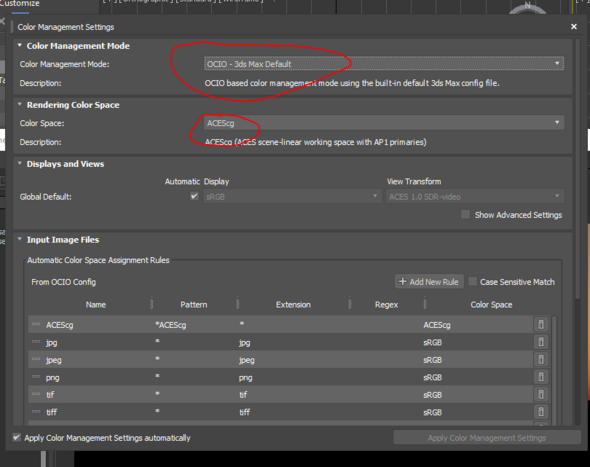Screen dimensions: 590x467
Task: Collapse the Input Image Files section
Action: click(x=20, y=239)
